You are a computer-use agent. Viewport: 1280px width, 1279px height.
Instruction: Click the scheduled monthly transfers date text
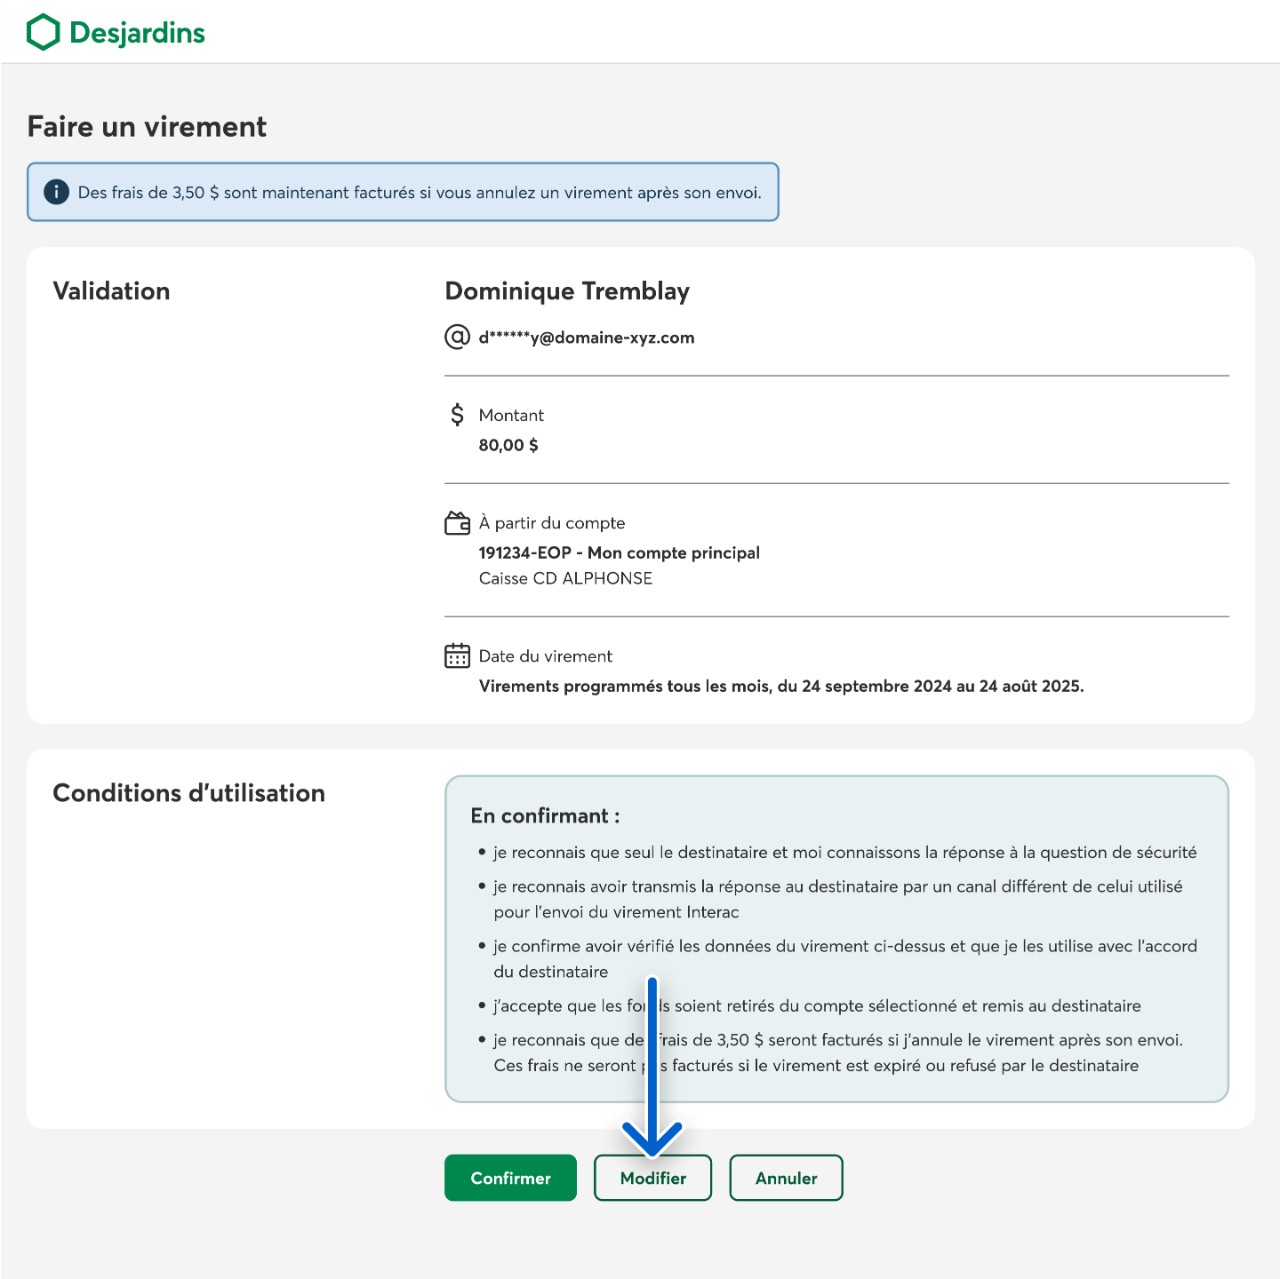point(781,686)
